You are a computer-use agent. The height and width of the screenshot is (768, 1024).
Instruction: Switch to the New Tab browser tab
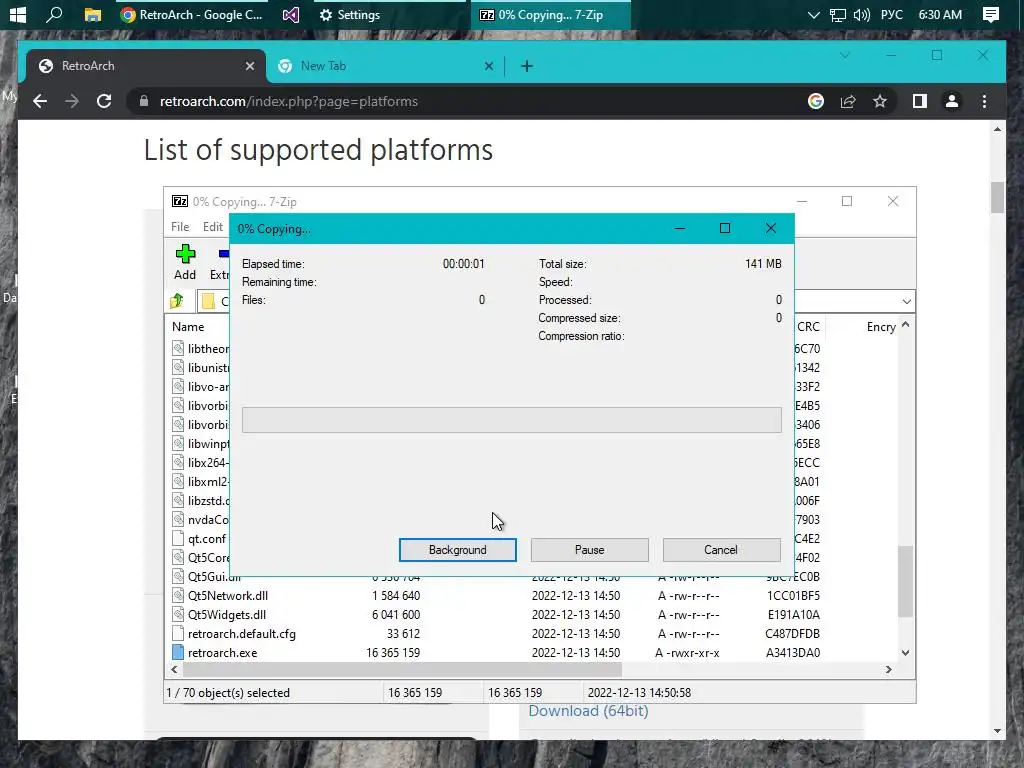(385, 66)
